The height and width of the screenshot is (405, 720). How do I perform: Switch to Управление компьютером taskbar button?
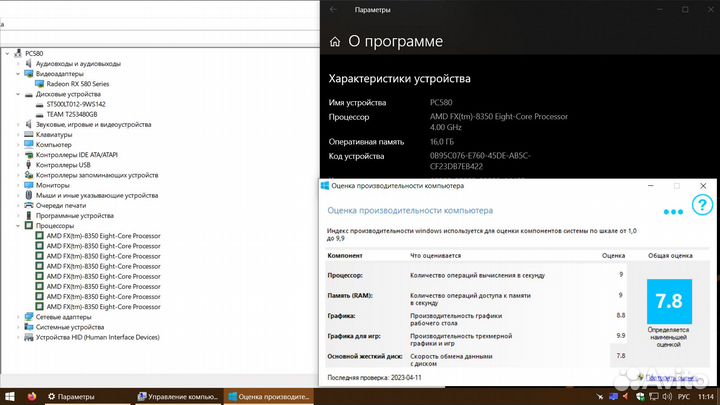click(x=178, y=396)
